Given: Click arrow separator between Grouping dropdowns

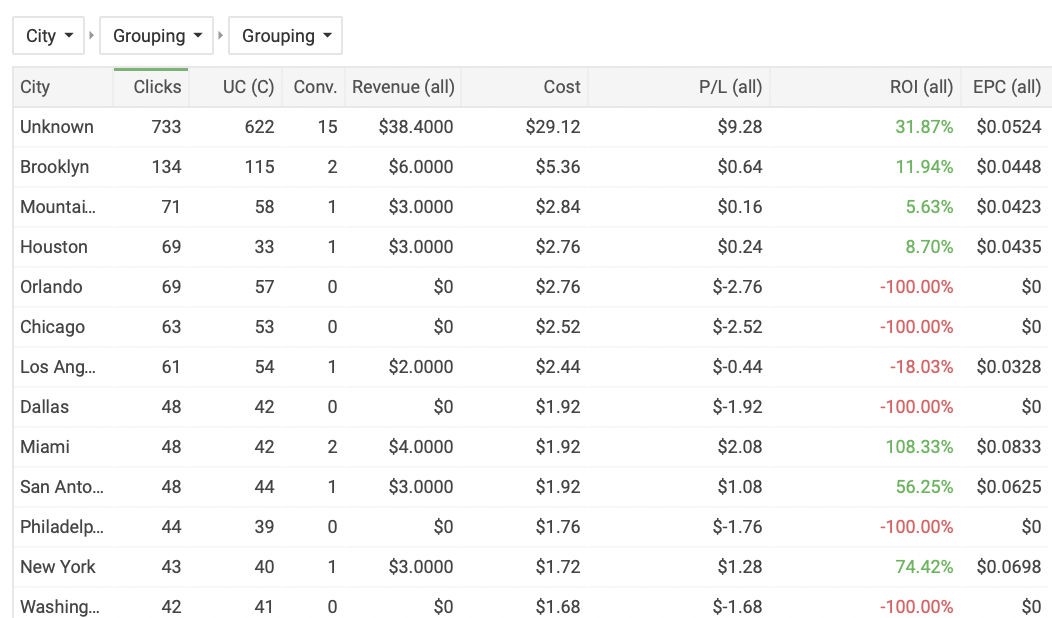Looking at the screenshot, I should click(x=221, y=36).
